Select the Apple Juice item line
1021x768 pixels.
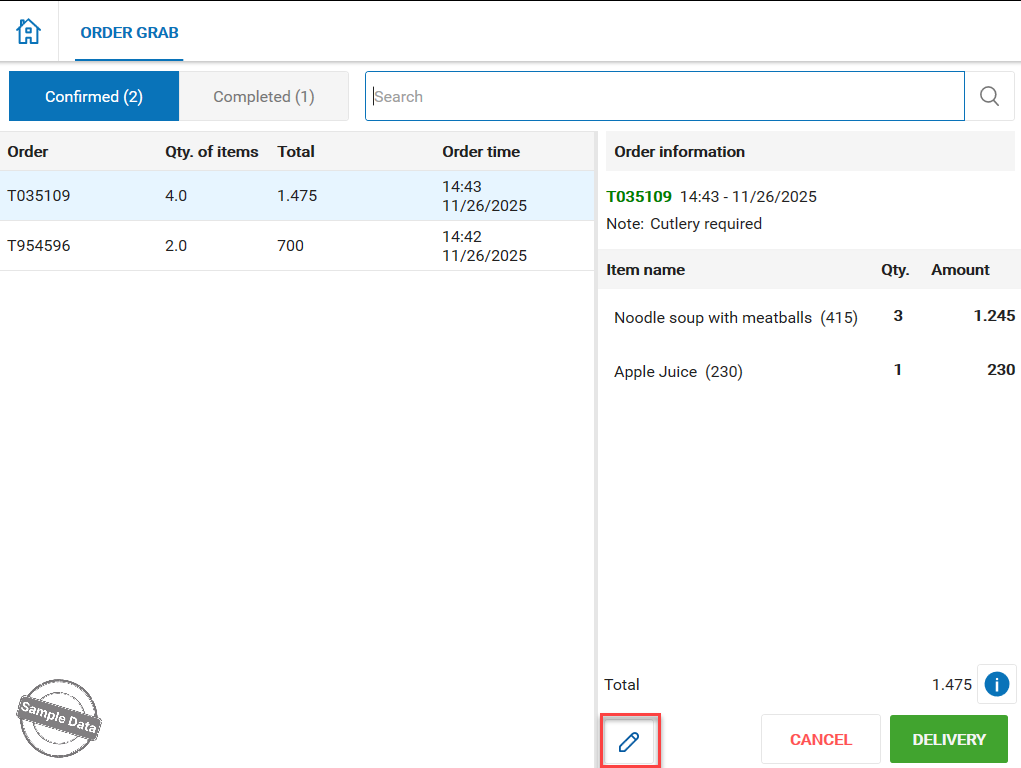coord(678,372)
